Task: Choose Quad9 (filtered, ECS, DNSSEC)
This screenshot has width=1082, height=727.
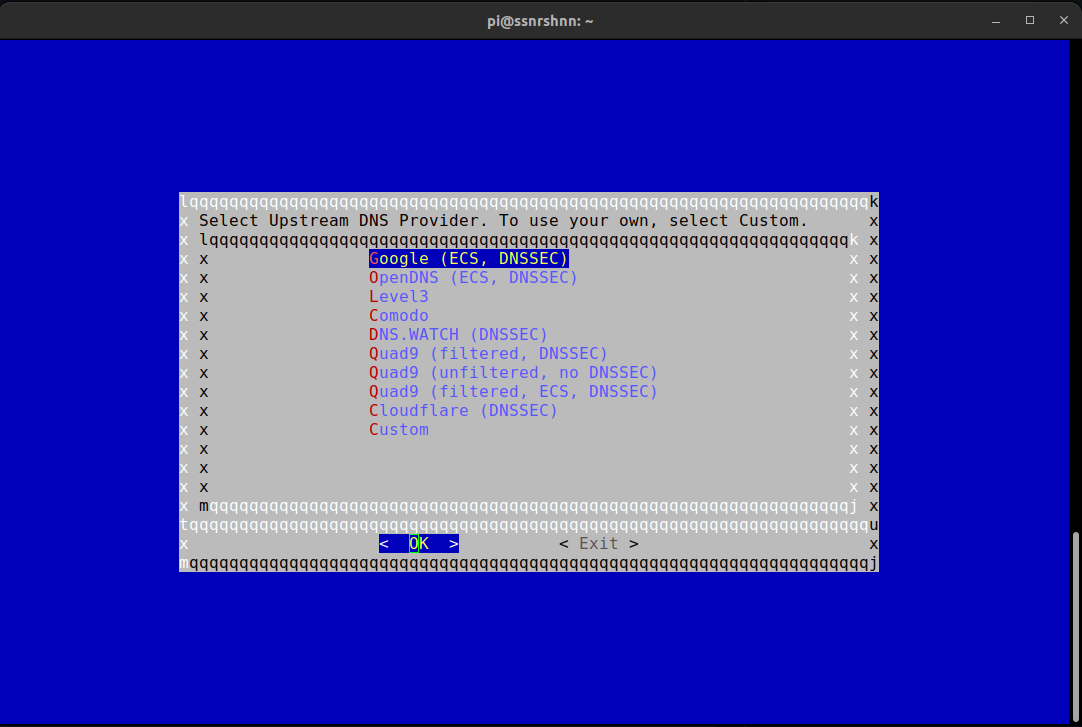Action: pyautogui.click(x=513, y=391)
